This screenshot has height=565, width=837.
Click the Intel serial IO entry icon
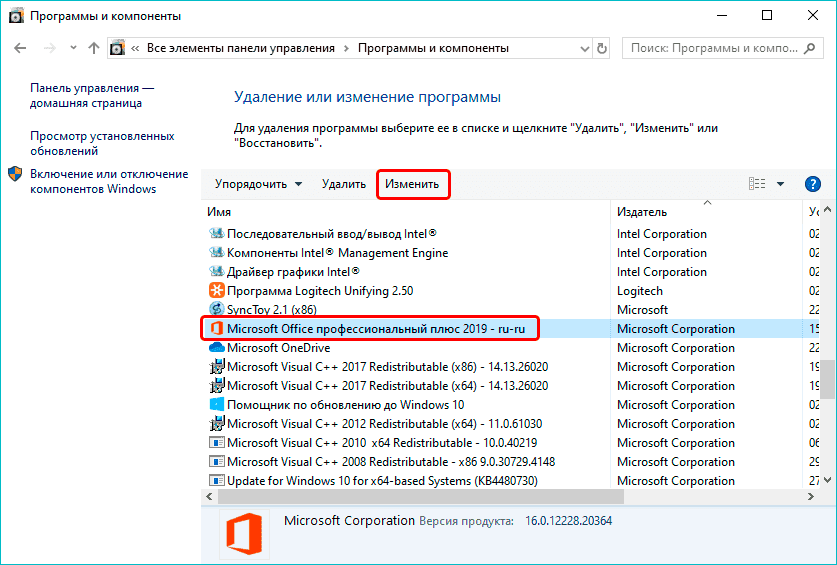click(x=216, y=233)
